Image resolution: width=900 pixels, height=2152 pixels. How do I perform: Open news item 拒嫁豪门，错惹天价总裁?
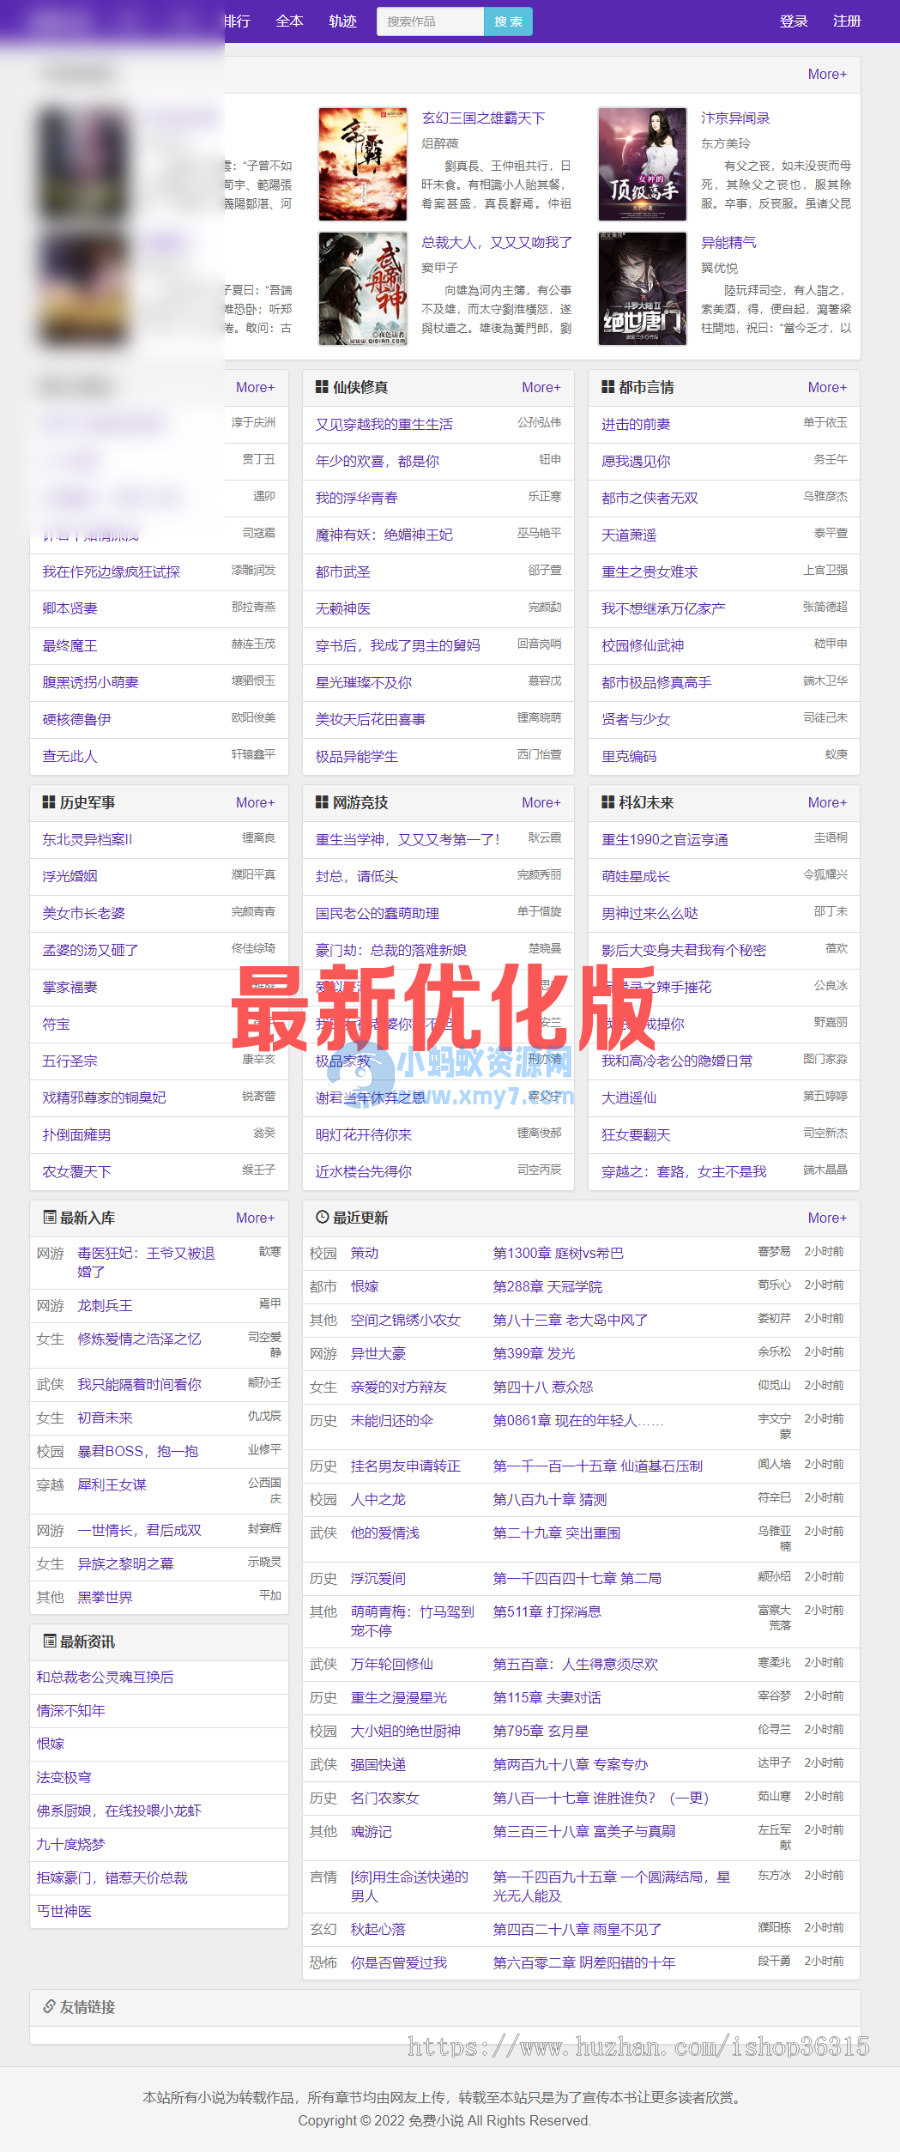112,1877
